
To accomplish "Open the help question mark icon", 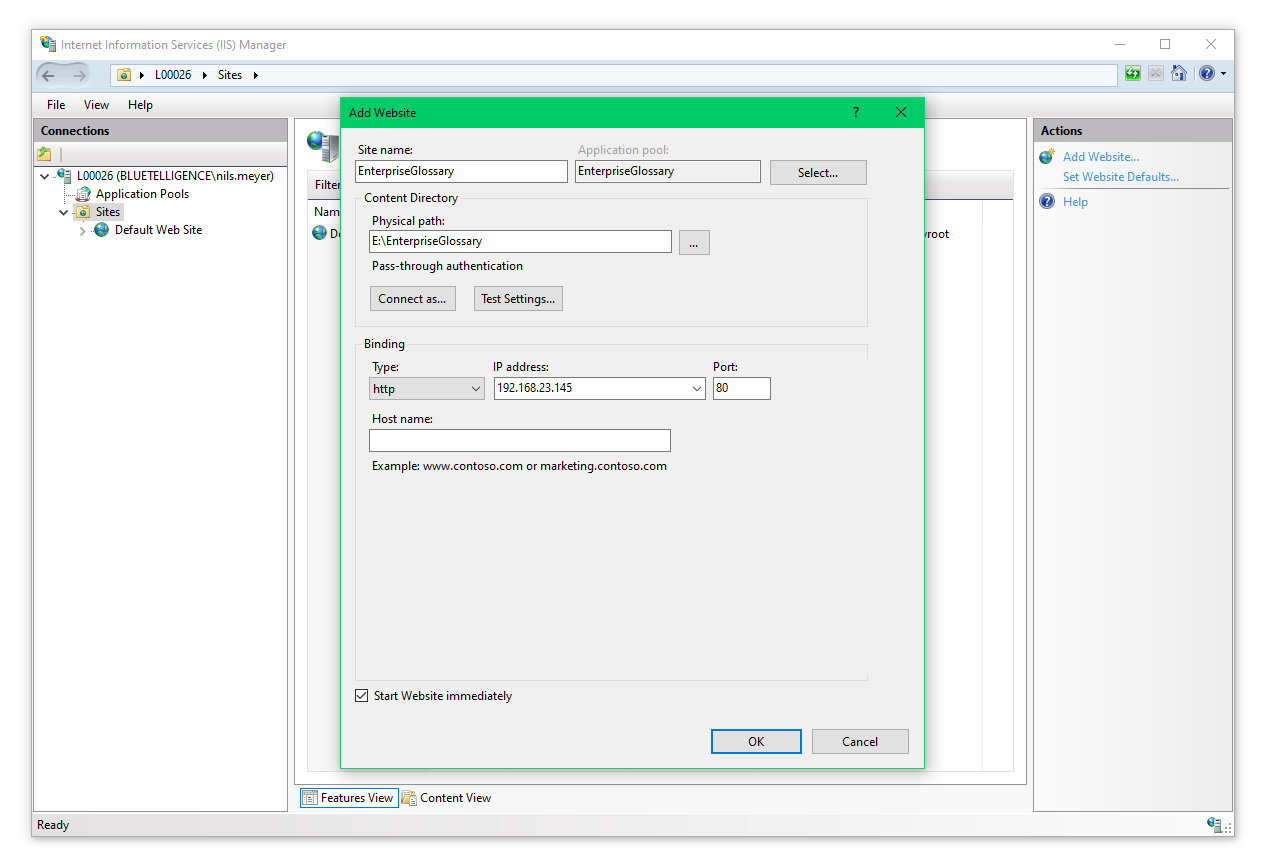I will tap(1207, 73).
